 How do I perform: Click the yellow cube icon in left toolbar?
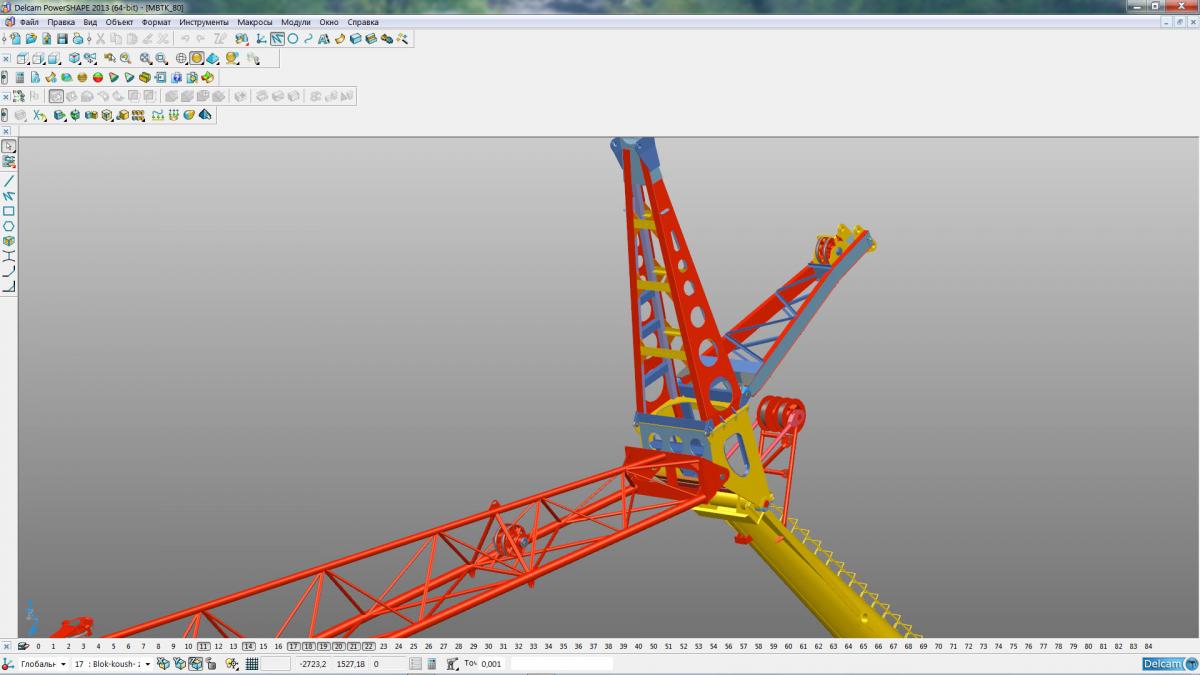[9, 241]
